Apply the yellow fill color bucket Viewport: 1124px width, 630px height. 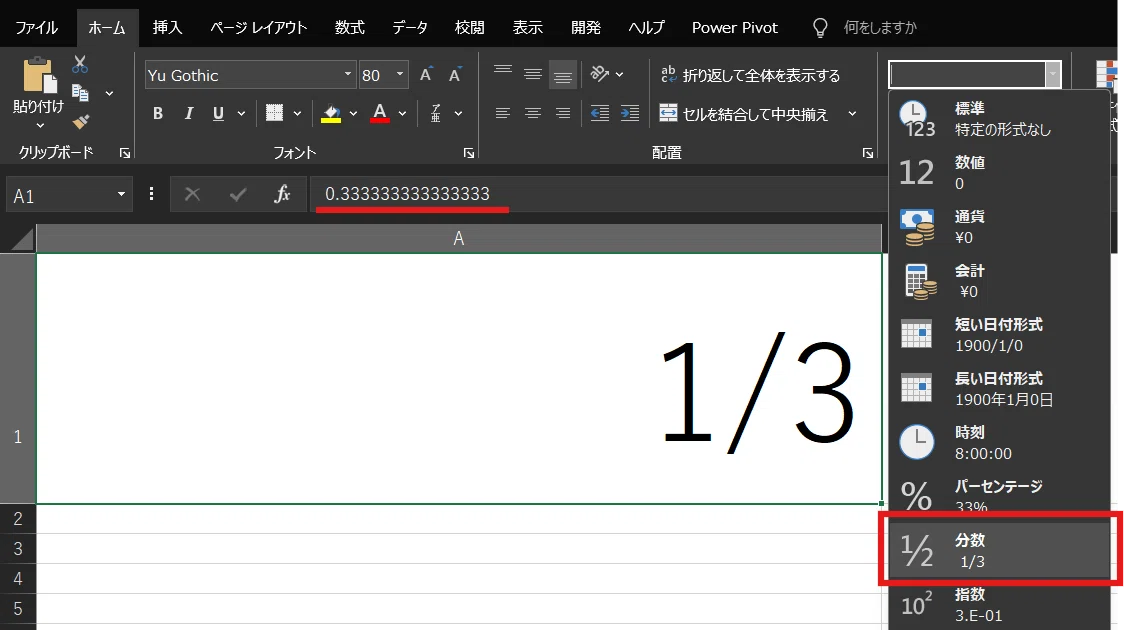pyautogui.click(x=330, y=113)
